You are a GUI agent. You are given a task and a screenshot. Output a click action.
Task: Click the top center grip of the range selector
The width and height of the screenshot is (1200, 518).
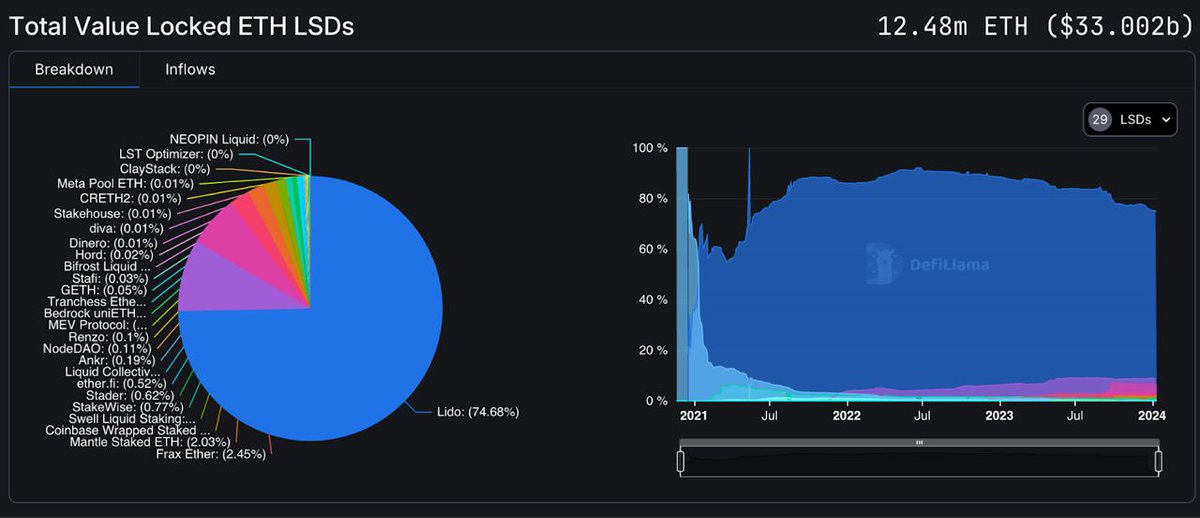pyautogui.click(x=920, y=442)
